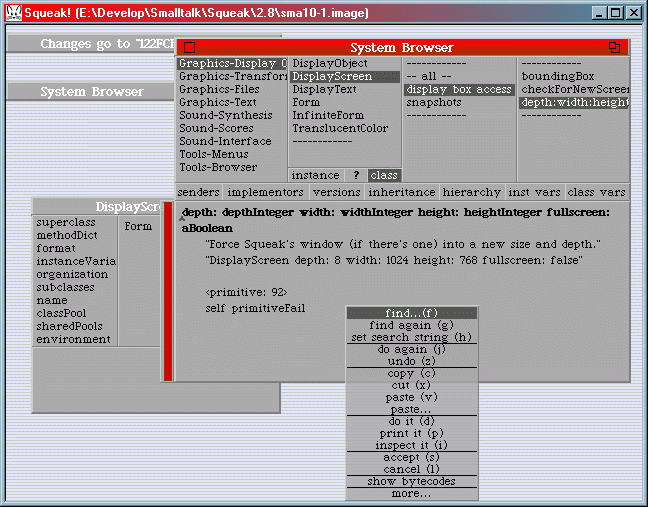Screen dimensions: 648x507
Task: Show the class hierarchy
Action: pyautogui.click(x=472, y=192)
